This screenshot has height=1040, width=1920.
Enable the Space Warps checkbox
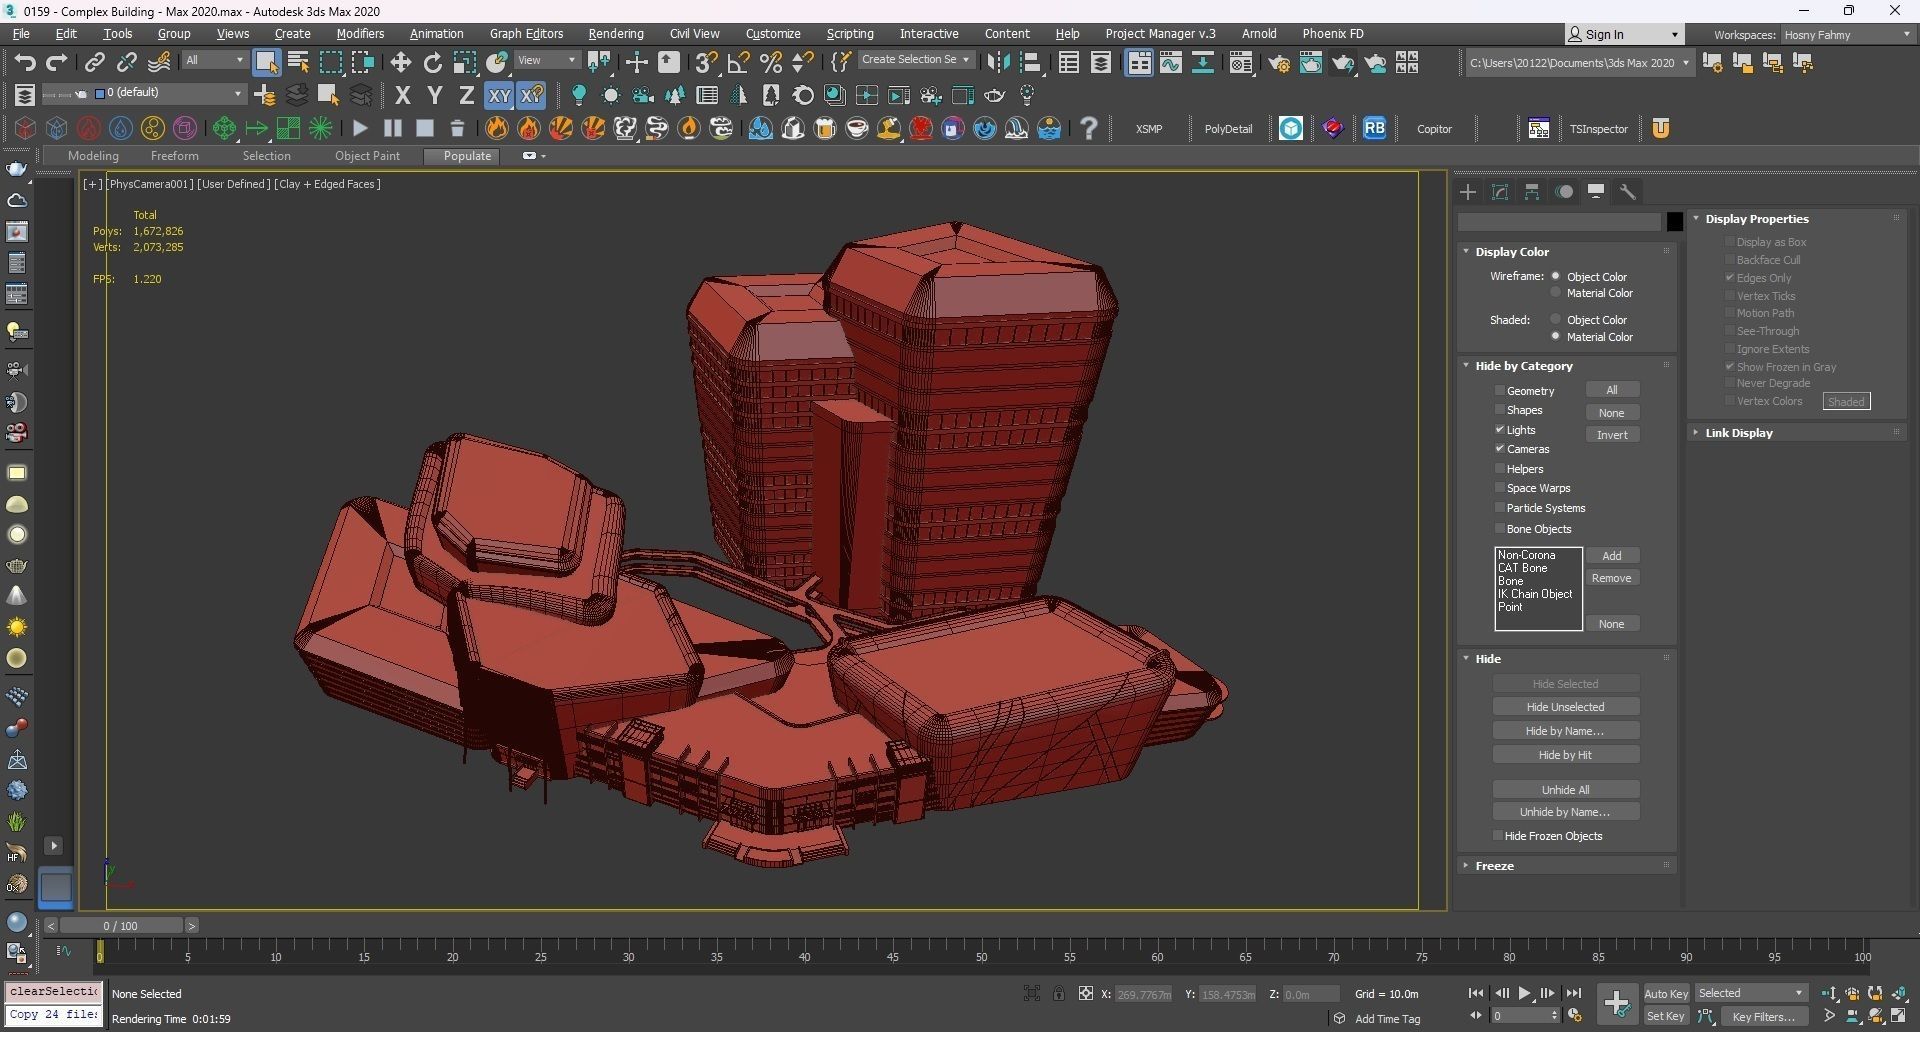[1500, 487]
